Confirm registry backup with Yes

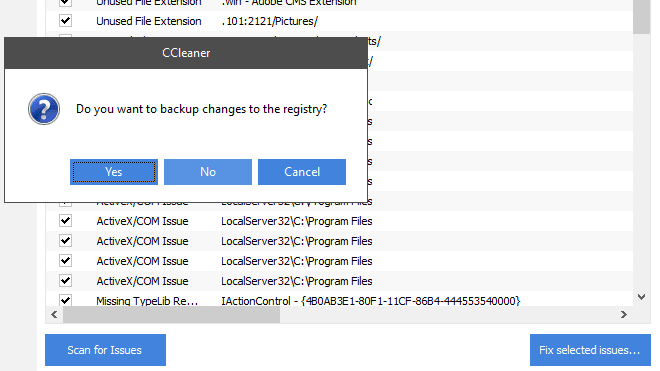[x=114, y=172]
